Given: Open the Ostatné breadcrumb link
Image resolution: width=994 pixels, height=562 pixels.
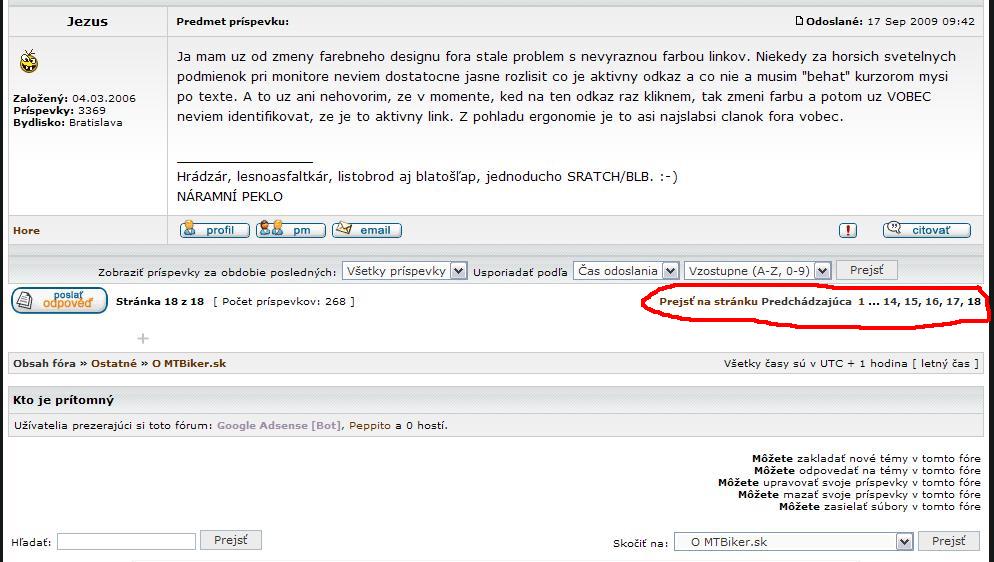Looking at the screenshot, I should [113, 364].
